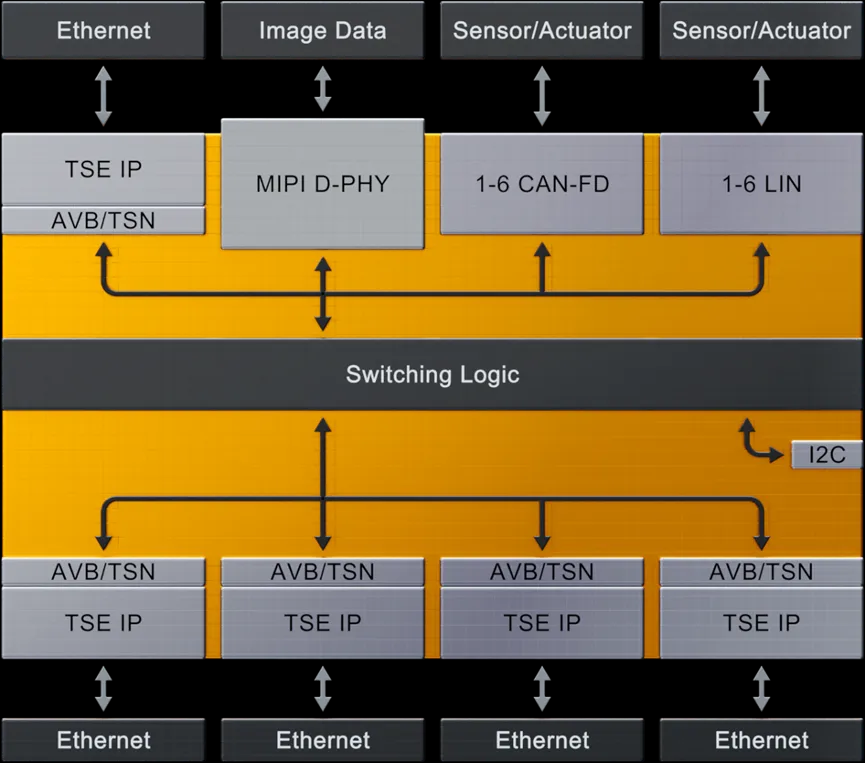Click the 1-6 LIN block

(761, 184)
